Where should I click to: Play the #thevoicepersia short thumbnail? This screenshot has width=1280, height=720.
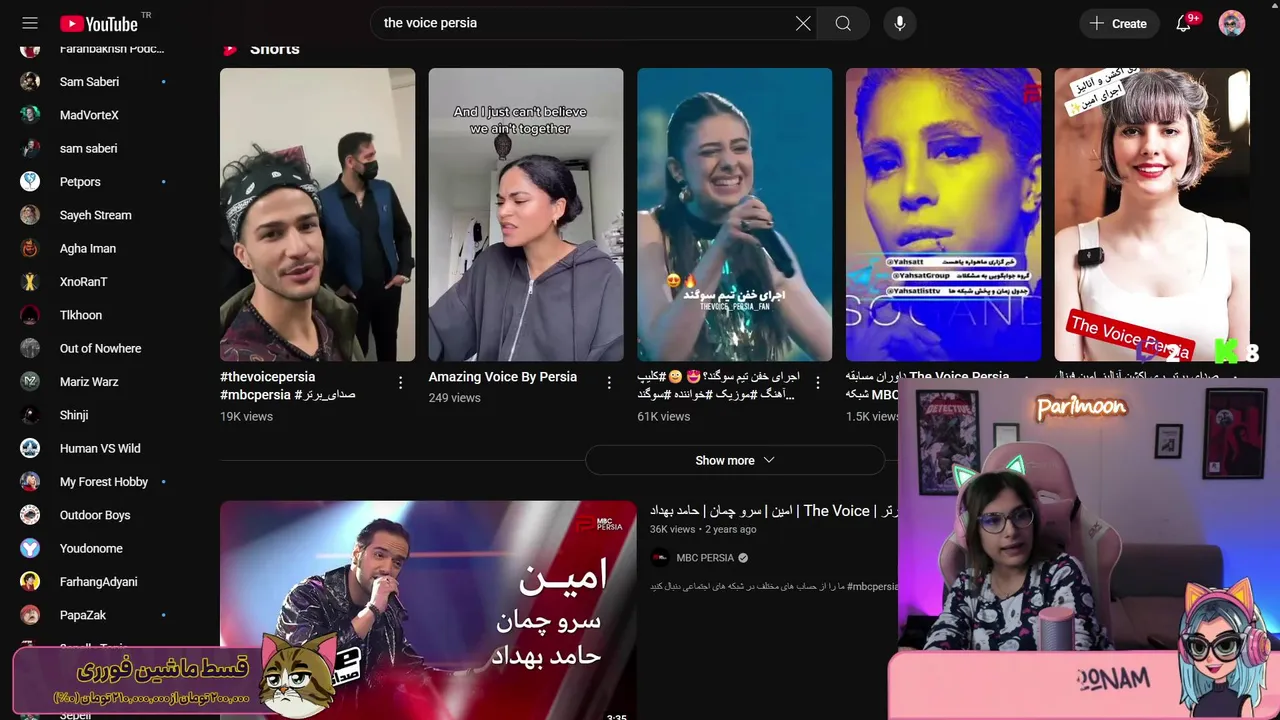click(317, 214)
